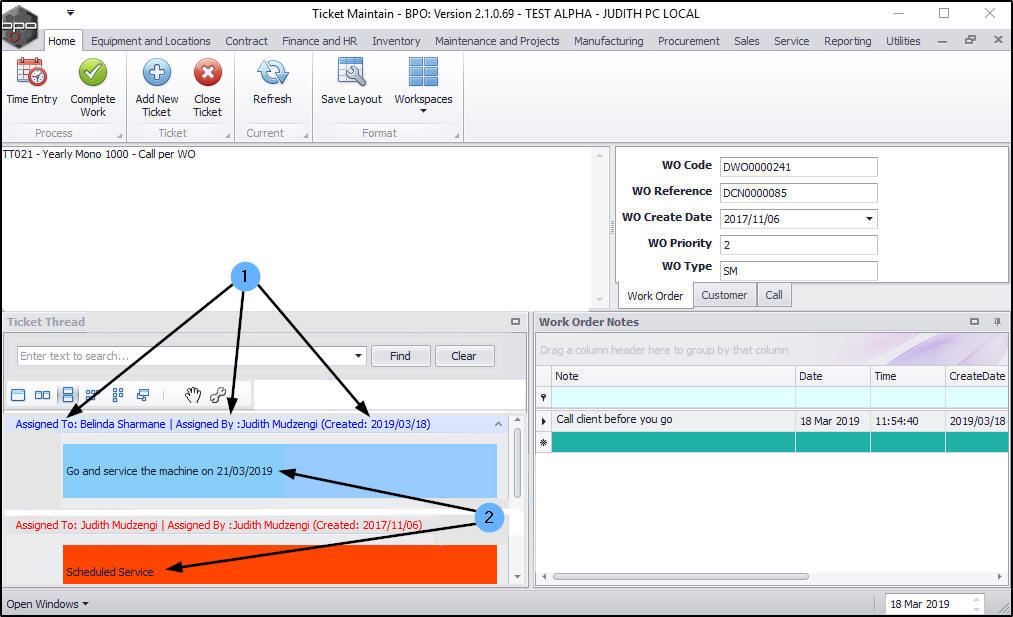Switch to the Call details tab
Image resolution: width=1013 pixels, height=617 pixels.
pyautogui.click(x=774, y=295)
